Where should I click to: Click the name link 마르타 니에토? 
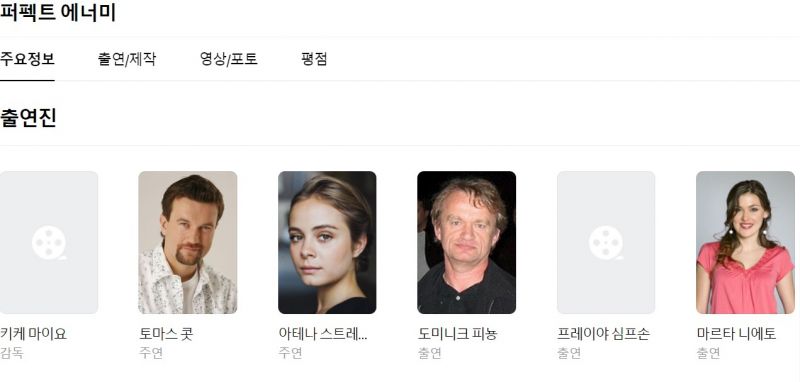pos(736,334)
